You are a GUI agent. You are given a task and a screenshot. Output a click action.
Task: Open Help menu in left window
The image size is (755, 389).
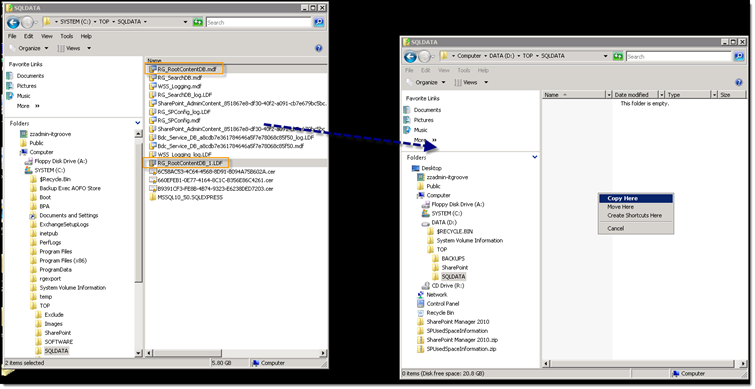[86, 36]
